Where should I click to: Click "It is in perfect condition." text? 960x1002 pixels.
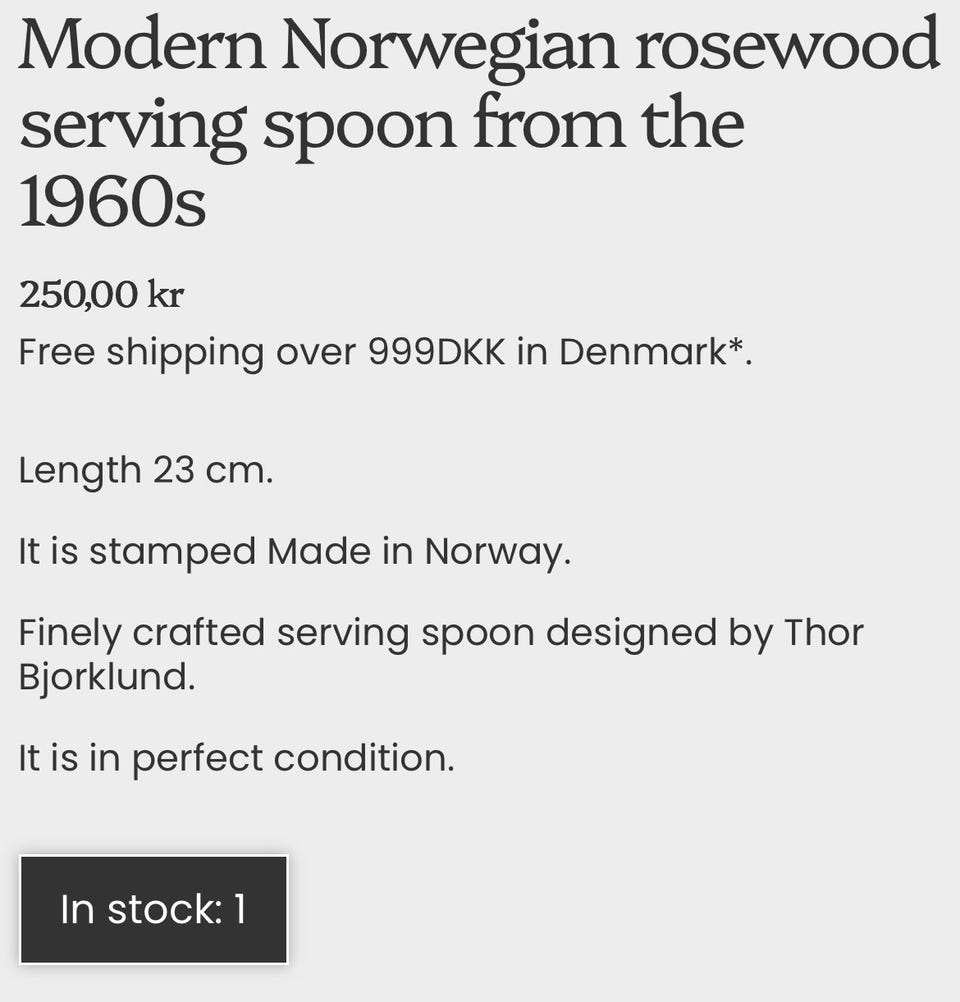236,758
